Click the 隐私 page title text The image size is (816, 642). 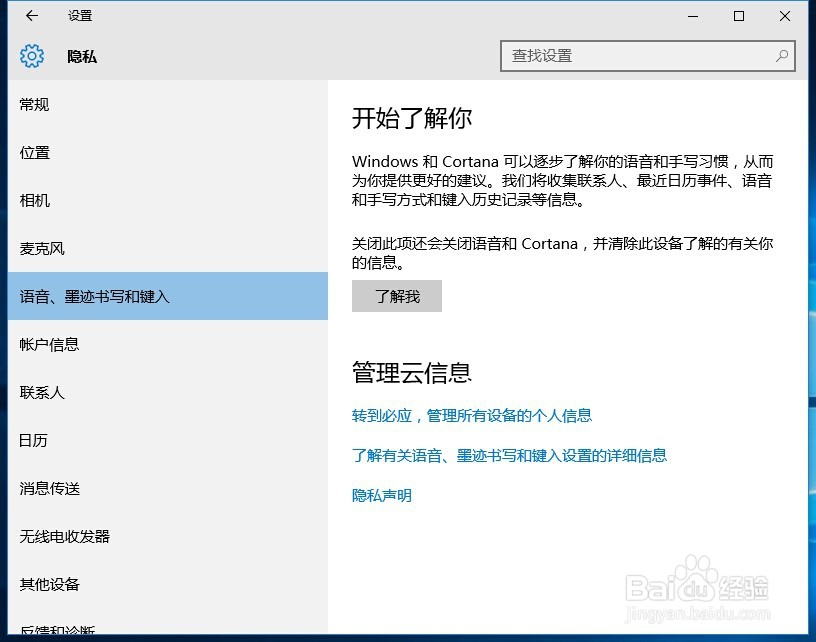[82, 56]
